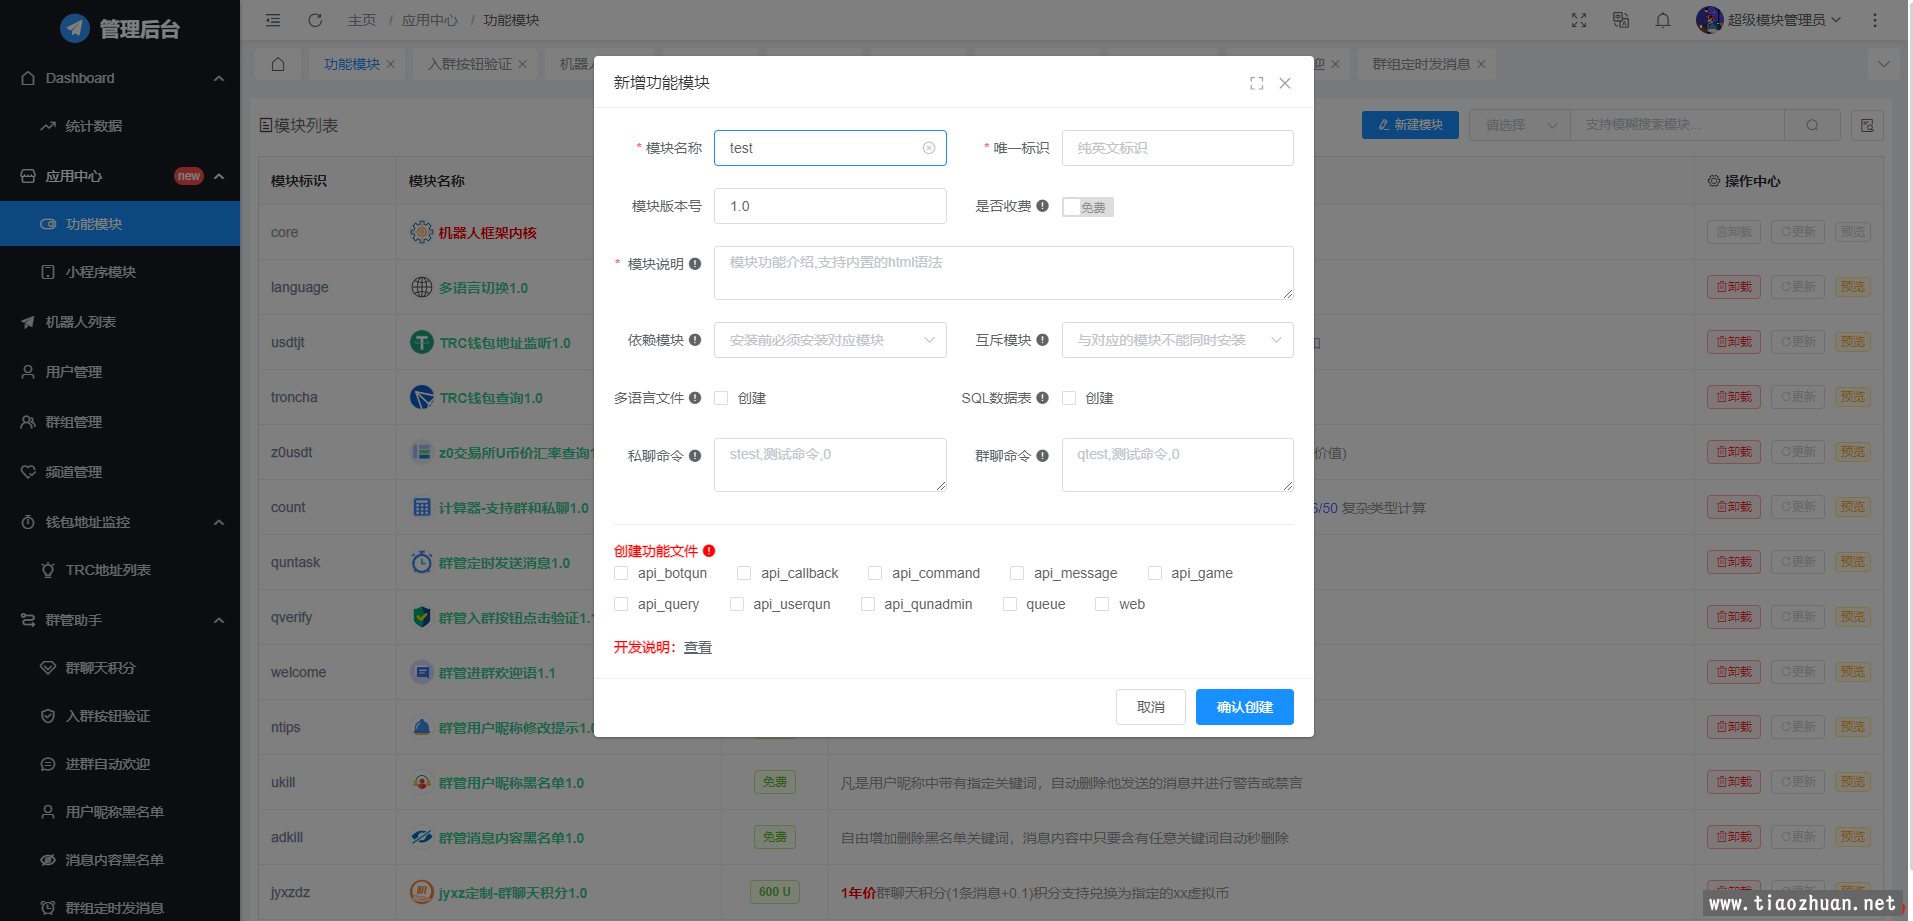Open the 开发说明 查看 link
This screenshot has height=921, width=1913.
698,648
